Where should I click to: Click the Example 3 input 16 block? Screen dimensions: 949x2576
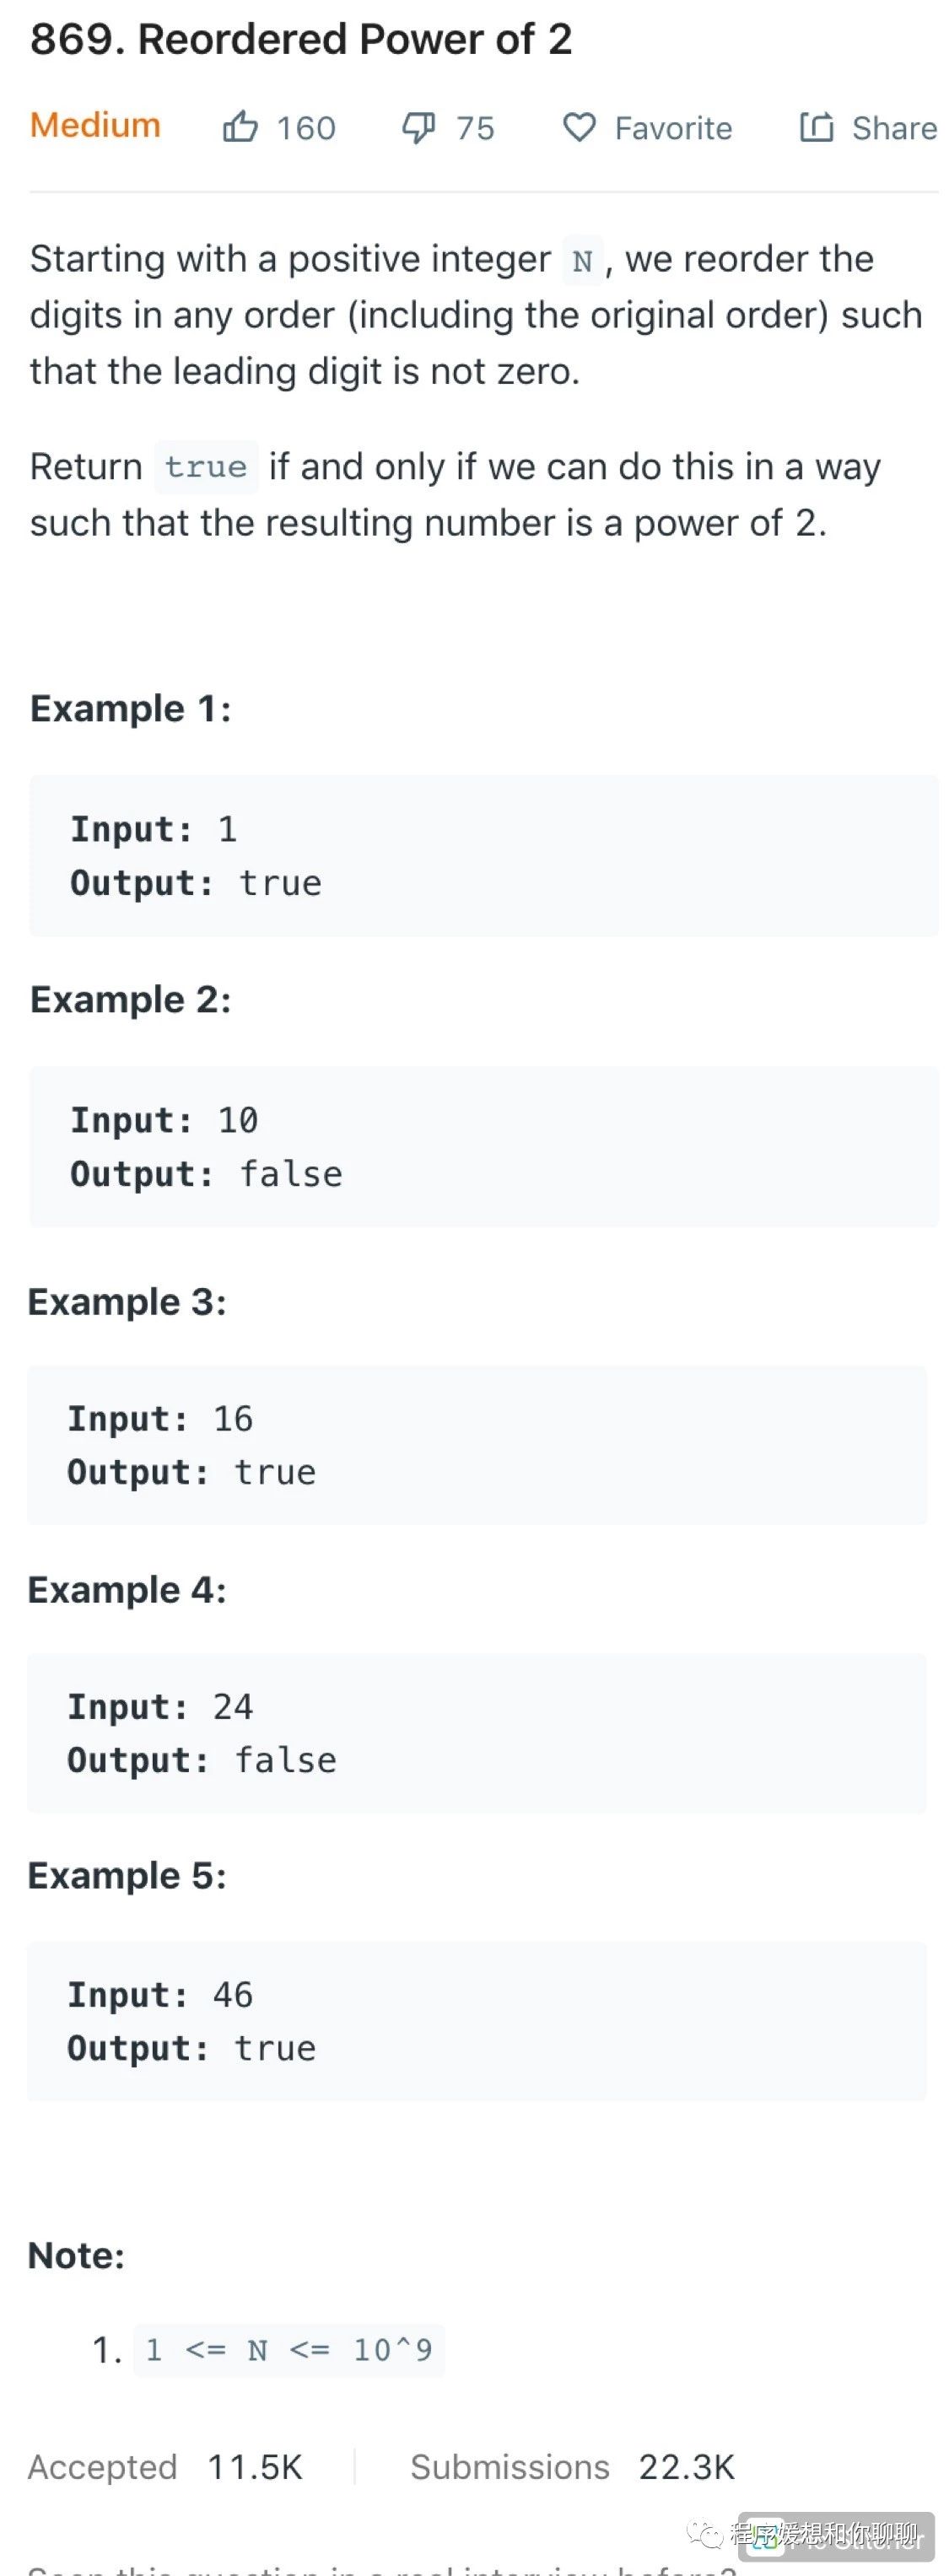(x=477, y=1445)
